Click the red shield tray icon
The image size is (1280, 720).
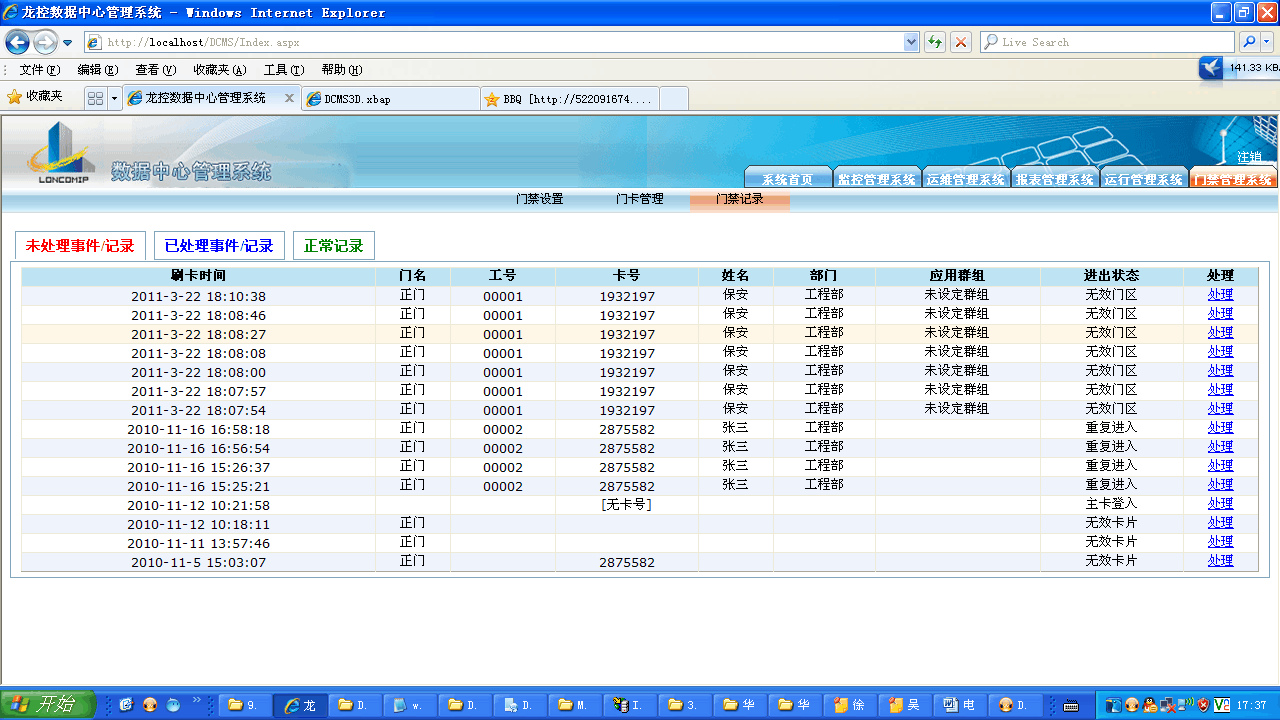point(1203,705)
